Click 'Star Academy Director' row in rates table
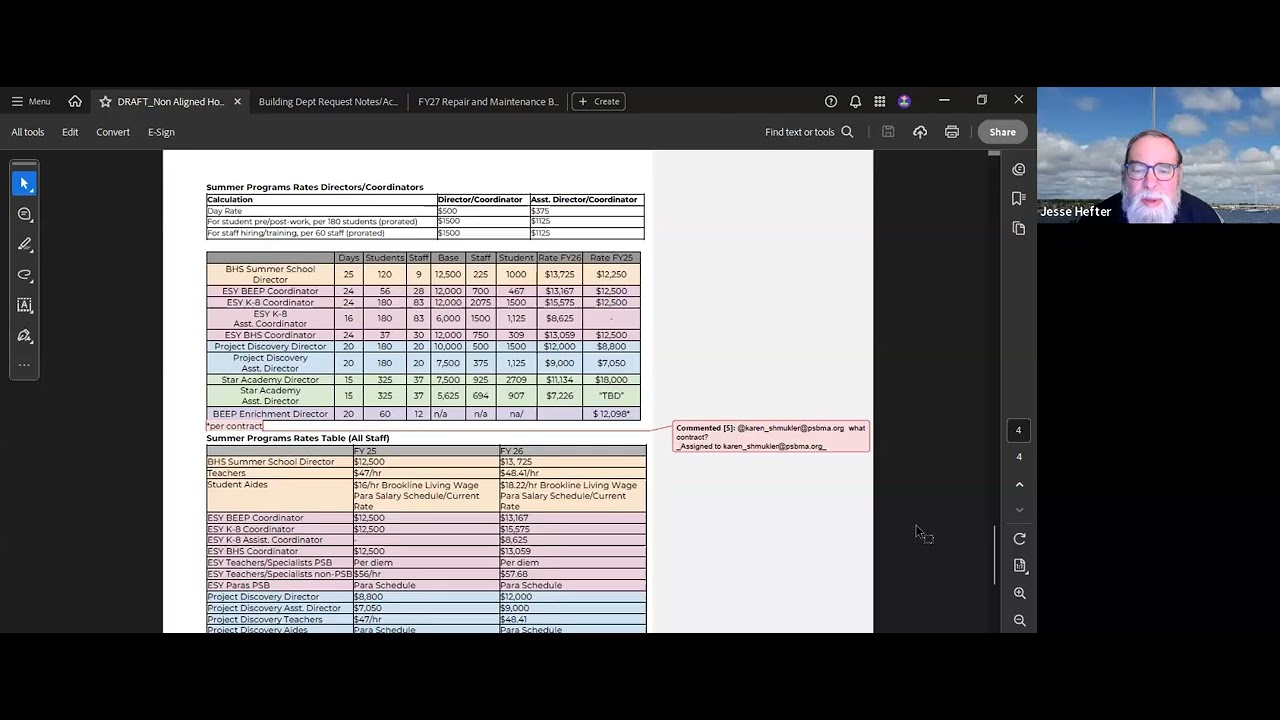 point(270,380)
